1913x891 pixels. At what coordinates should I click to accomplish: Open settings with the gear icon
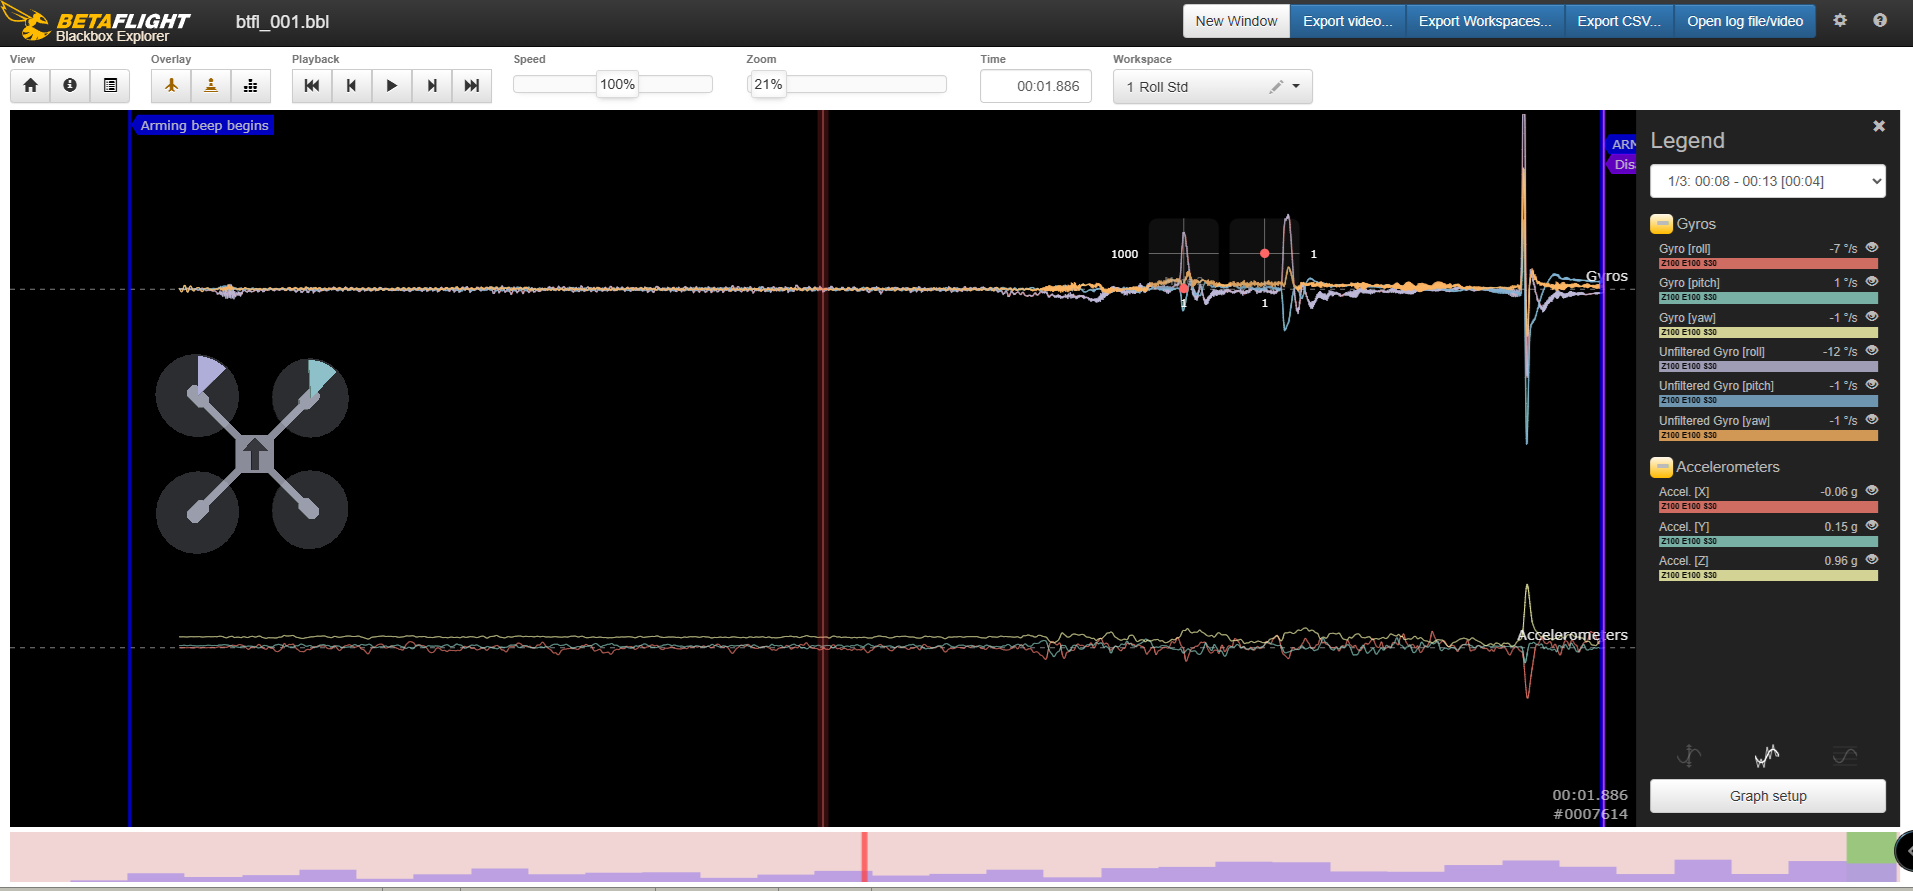[x=1840, y=20]
